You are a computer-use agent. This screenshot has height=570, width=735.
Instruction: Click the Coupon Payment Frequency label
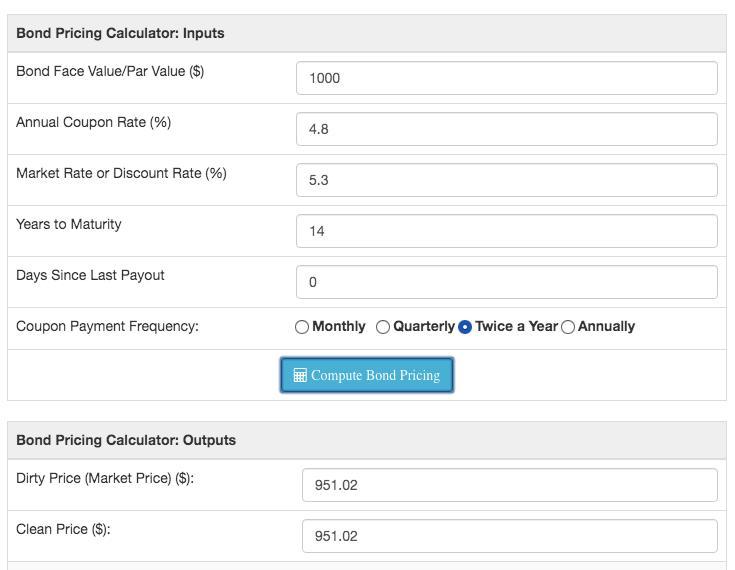pyautogui.click(x=107, y=326)
